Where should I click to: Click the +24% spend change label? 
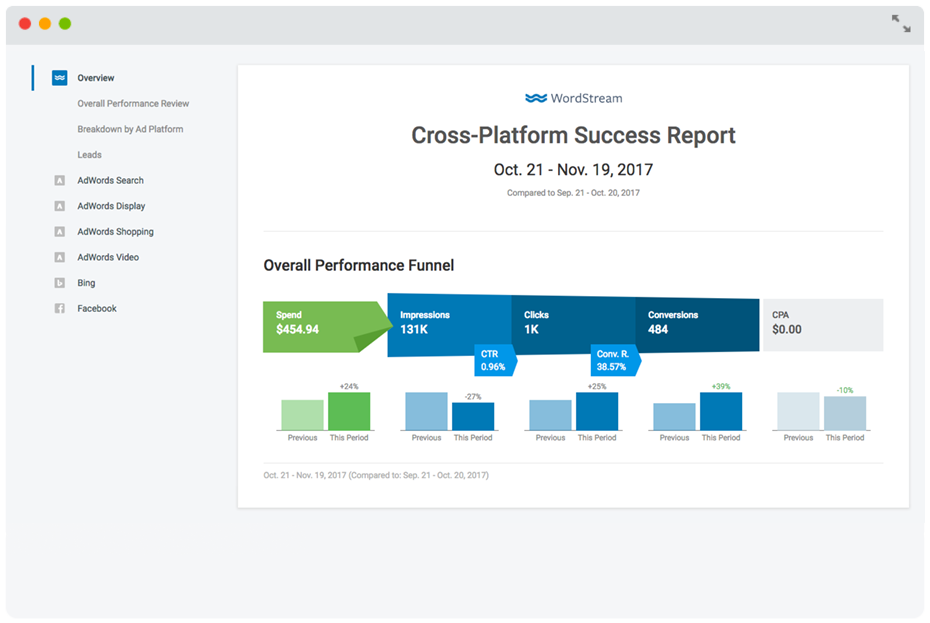coord(349,386)
